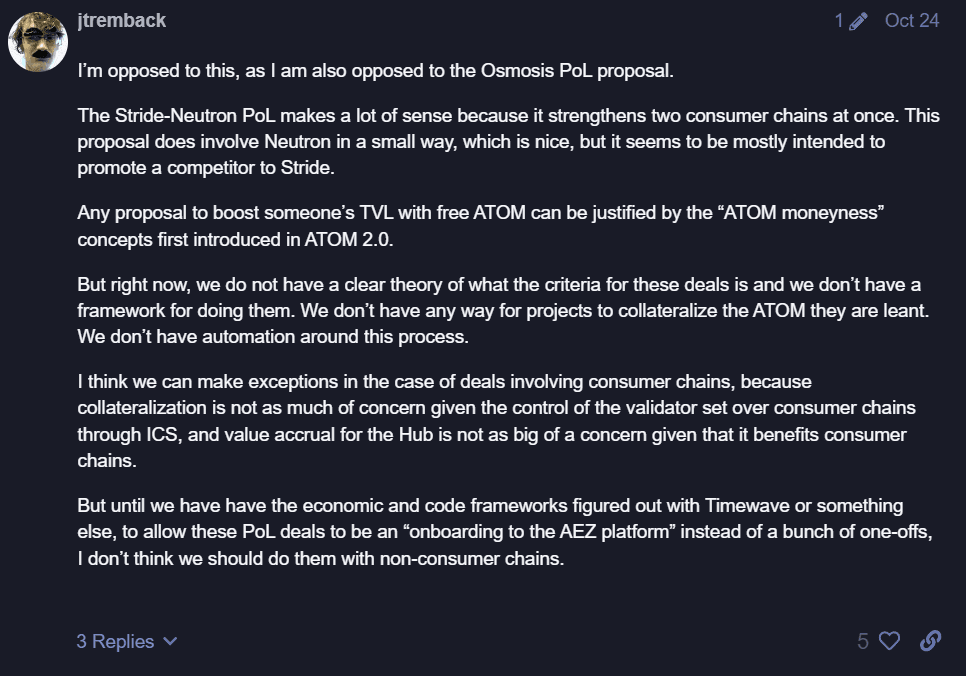The image size is (966, 676).
Task: Click the paragraph starting "But right now"
Action: [503, 311]
